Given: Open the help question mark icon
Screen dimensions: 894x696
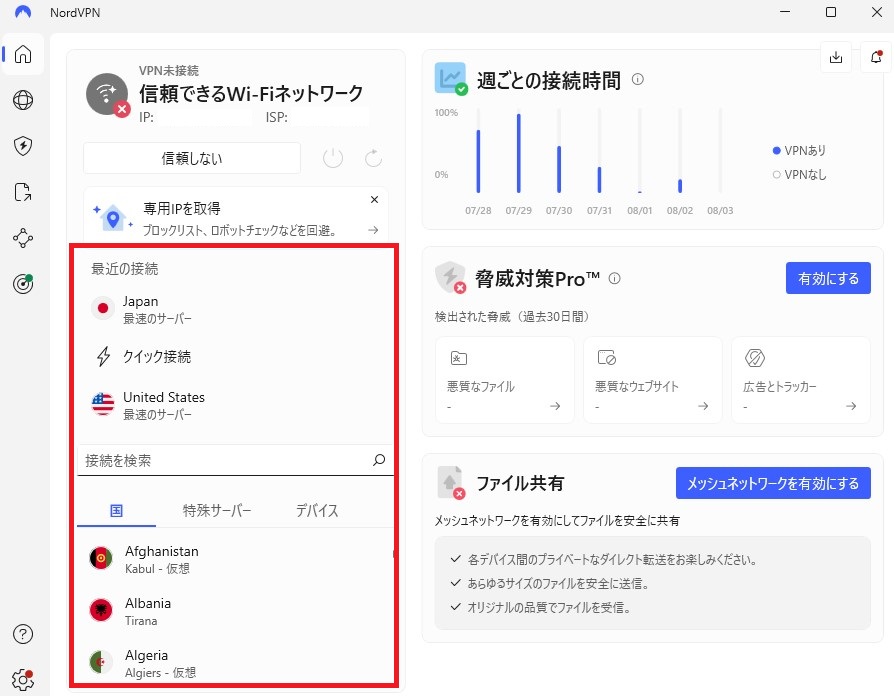Looking at the screenshot, I should coord(23,634).
